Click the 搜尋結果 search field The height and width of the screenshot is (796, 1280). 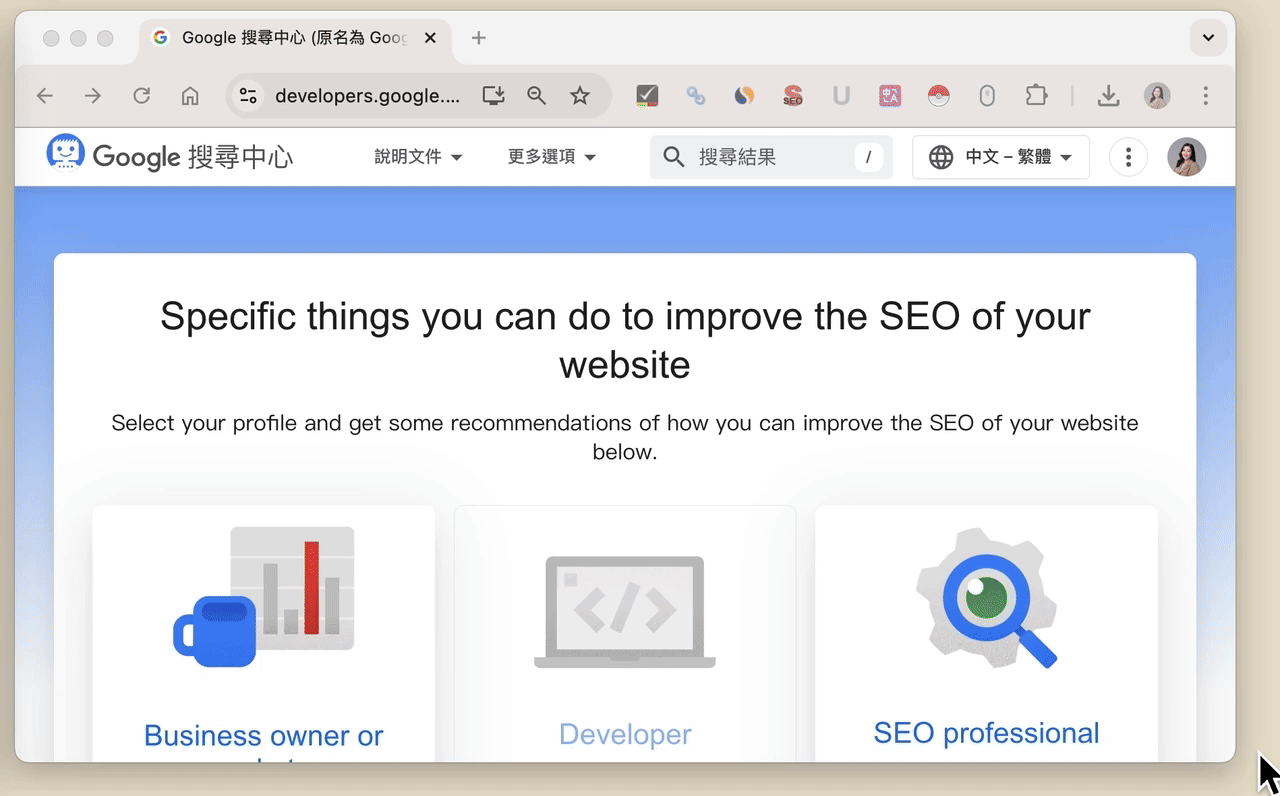(x=770, y=157)
